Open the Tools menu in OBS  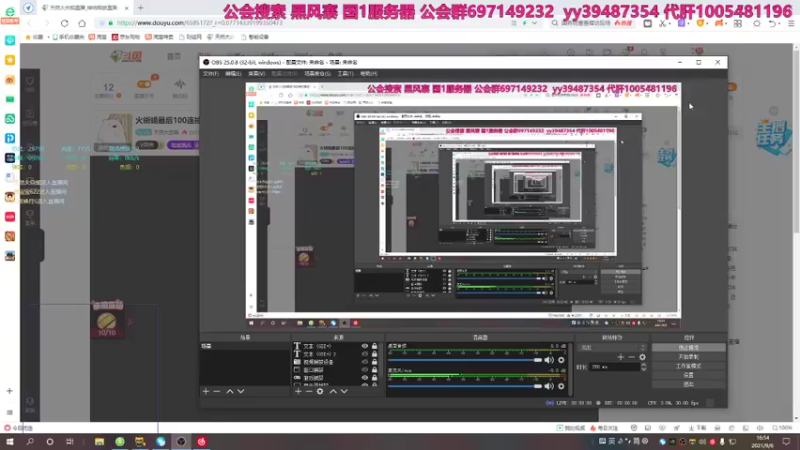[345, 73]
